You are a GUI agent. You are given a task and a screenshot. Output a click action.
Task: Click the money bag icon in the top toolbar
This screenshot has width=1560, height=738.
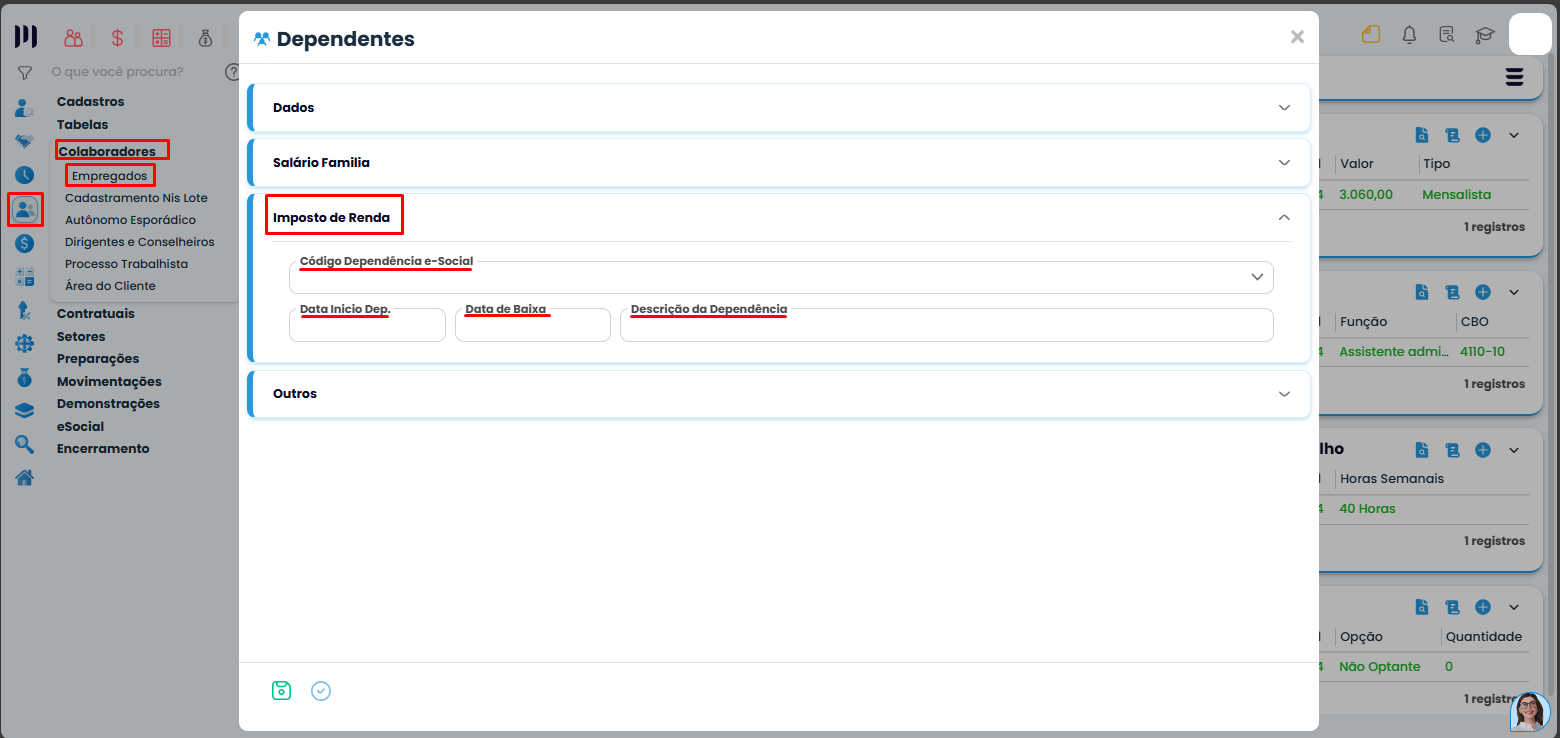pos(205,38)
